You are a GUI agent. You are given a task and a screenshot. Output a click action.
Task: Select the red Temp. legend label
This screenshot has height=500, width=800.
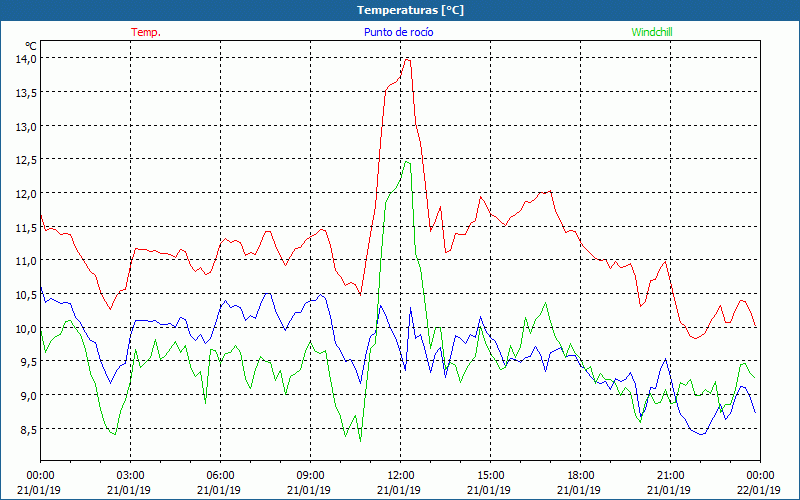coord(146,32)
